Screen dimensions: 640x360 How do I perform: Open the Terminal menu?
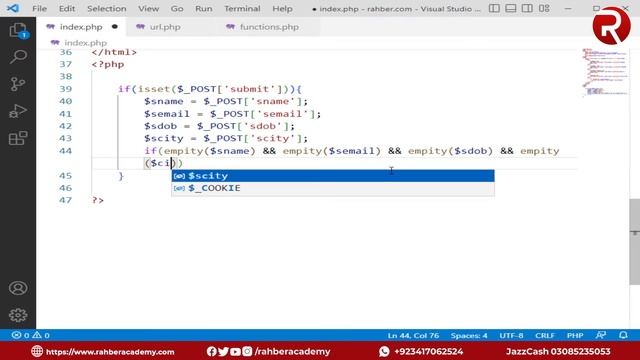[x=242, y=9]
